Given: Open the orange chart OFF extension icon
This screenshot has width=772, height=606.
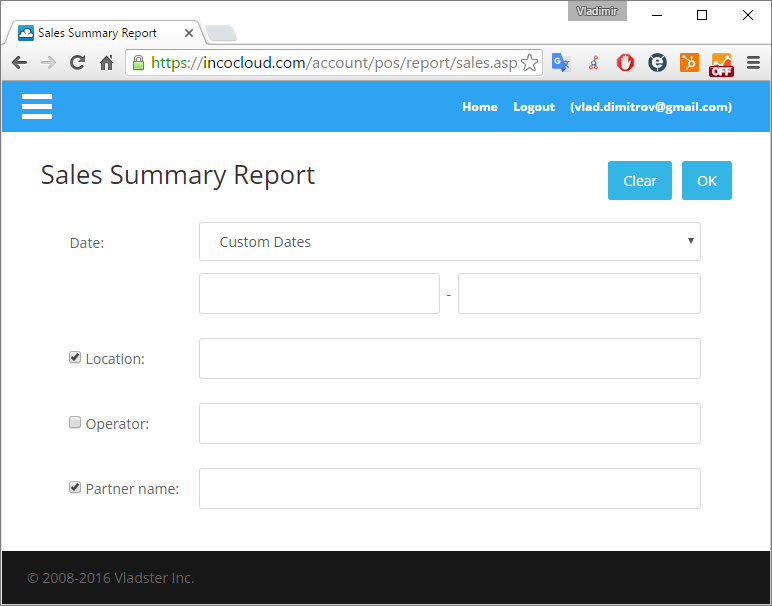Looking at the screenshot, I should click(721, 64).
